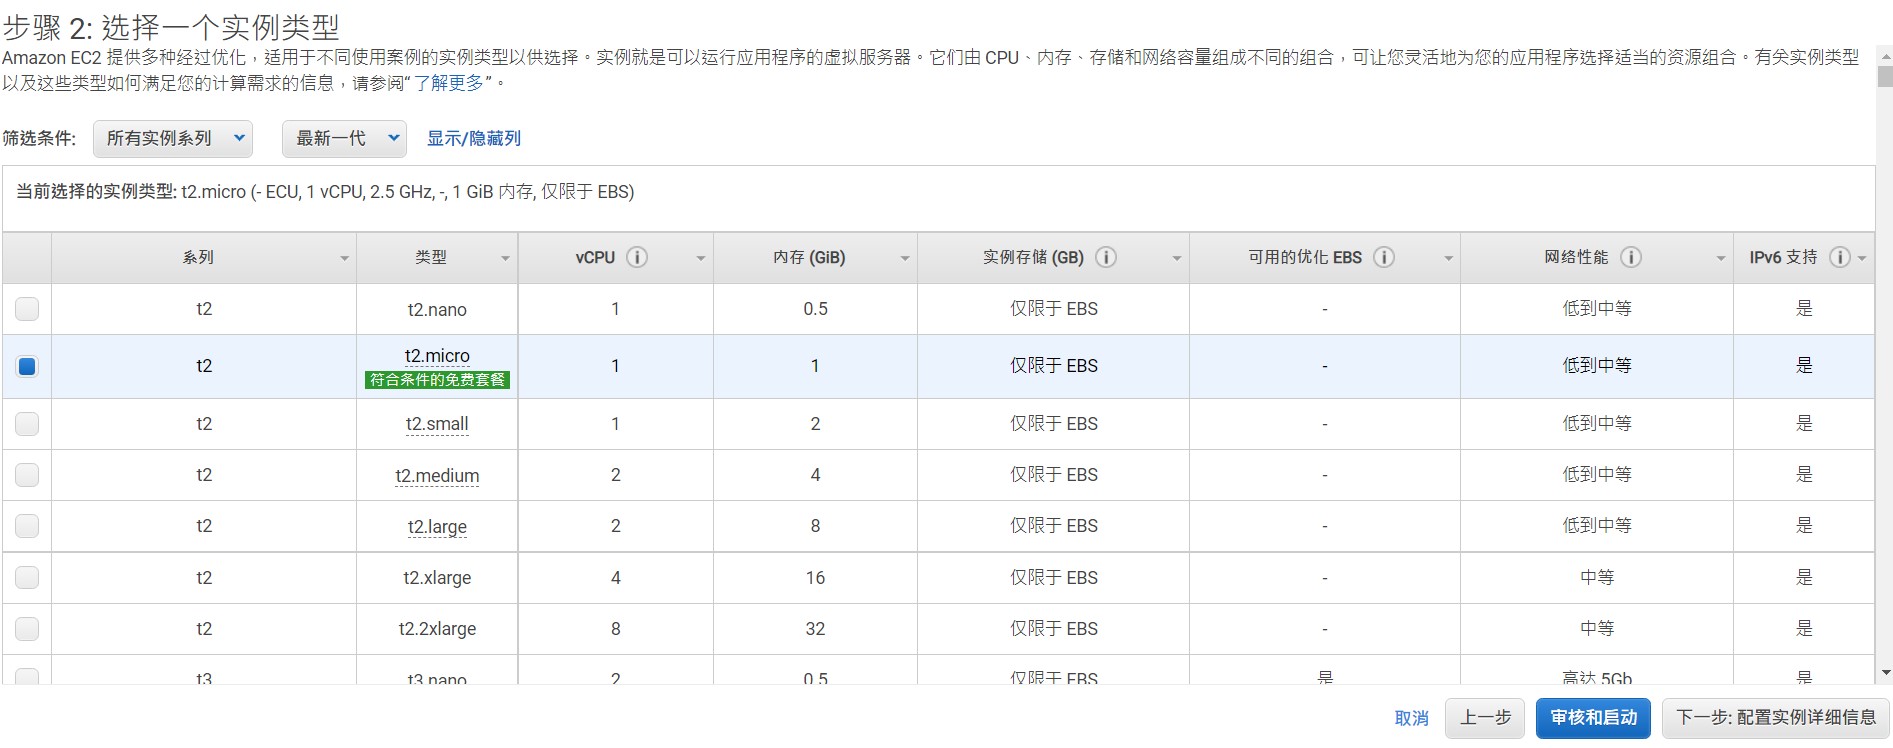1893x748 pixels.
Task: Click the 符合条件的免费套餐 green badge
Action: [437, 380]
